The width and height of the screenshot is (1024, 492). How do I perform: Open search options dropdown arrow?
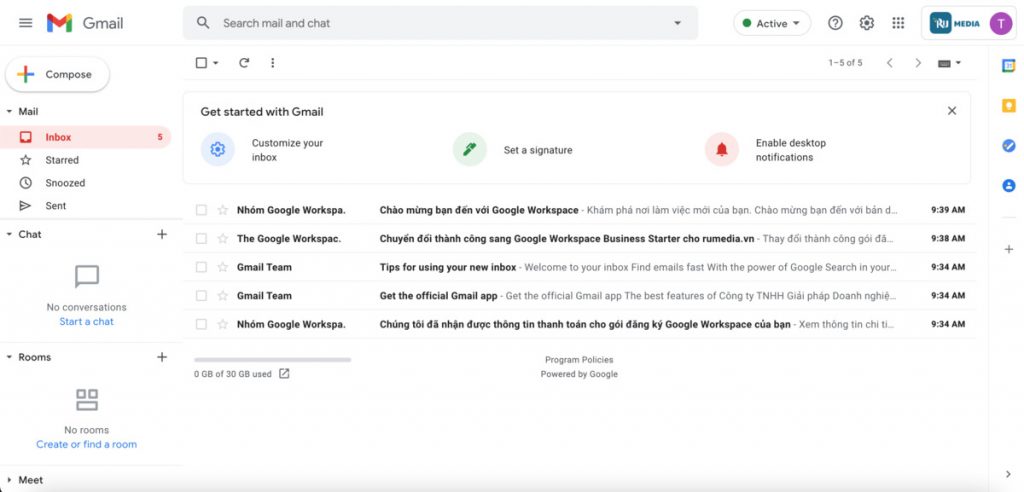click(x=677, y=23)
